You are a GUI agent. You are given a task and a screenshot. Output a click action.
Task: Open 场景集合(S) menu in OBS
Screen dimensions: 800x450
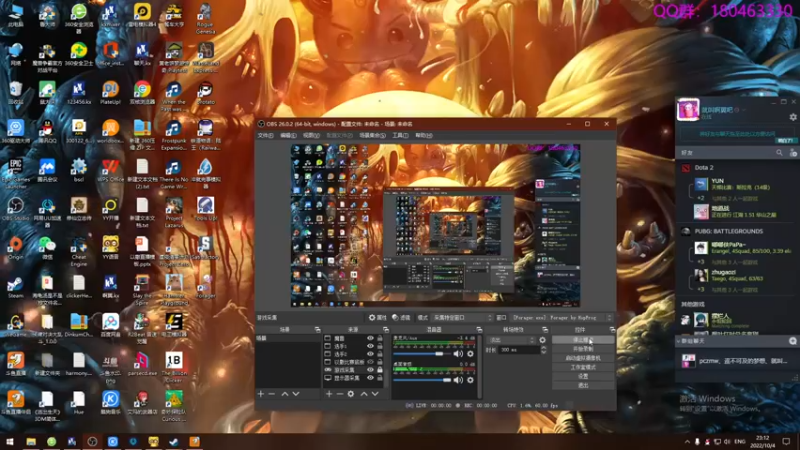[x=372, y=135]
